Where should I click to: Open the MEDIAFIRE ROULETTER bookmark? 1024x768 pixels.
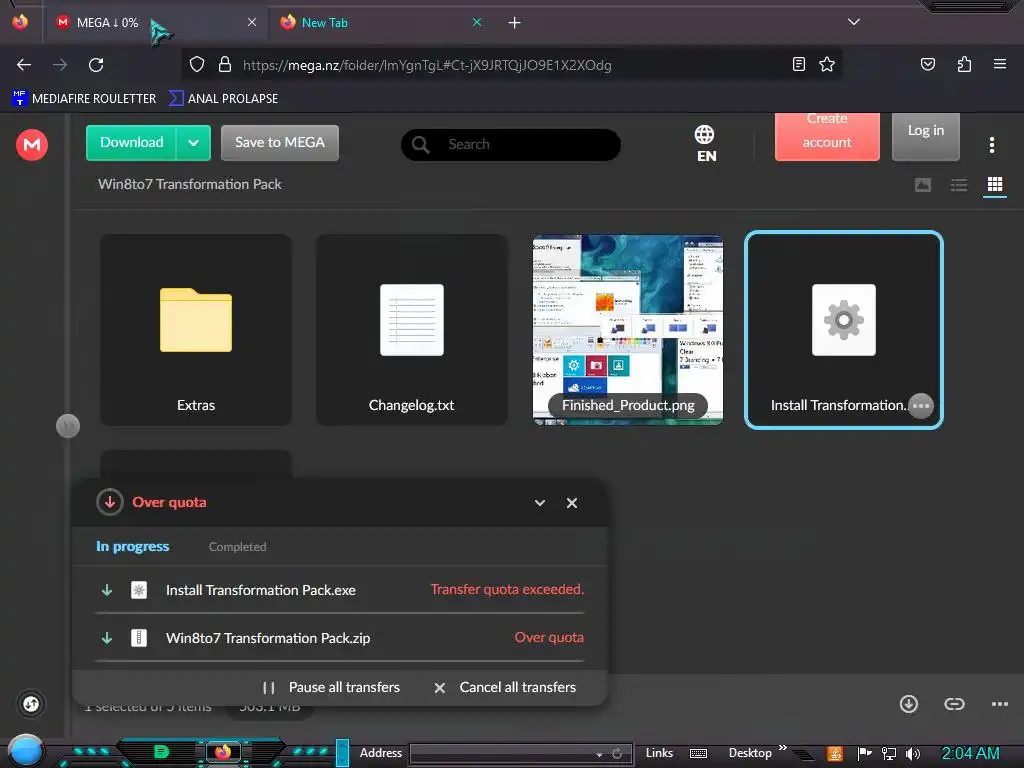(x=84, y=99)
